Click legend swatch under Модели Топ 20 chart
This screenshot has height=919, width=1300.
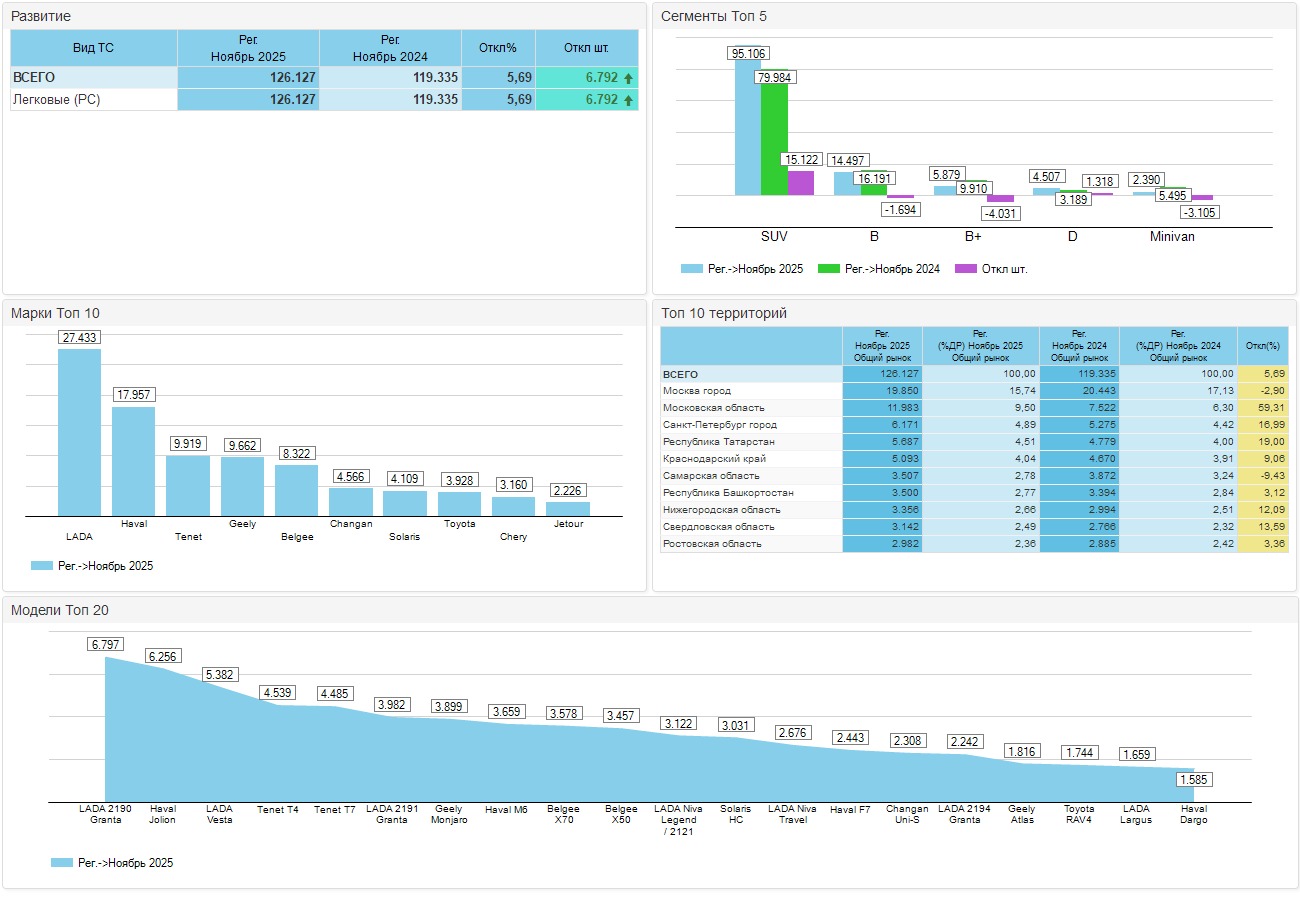click(61, 863)
